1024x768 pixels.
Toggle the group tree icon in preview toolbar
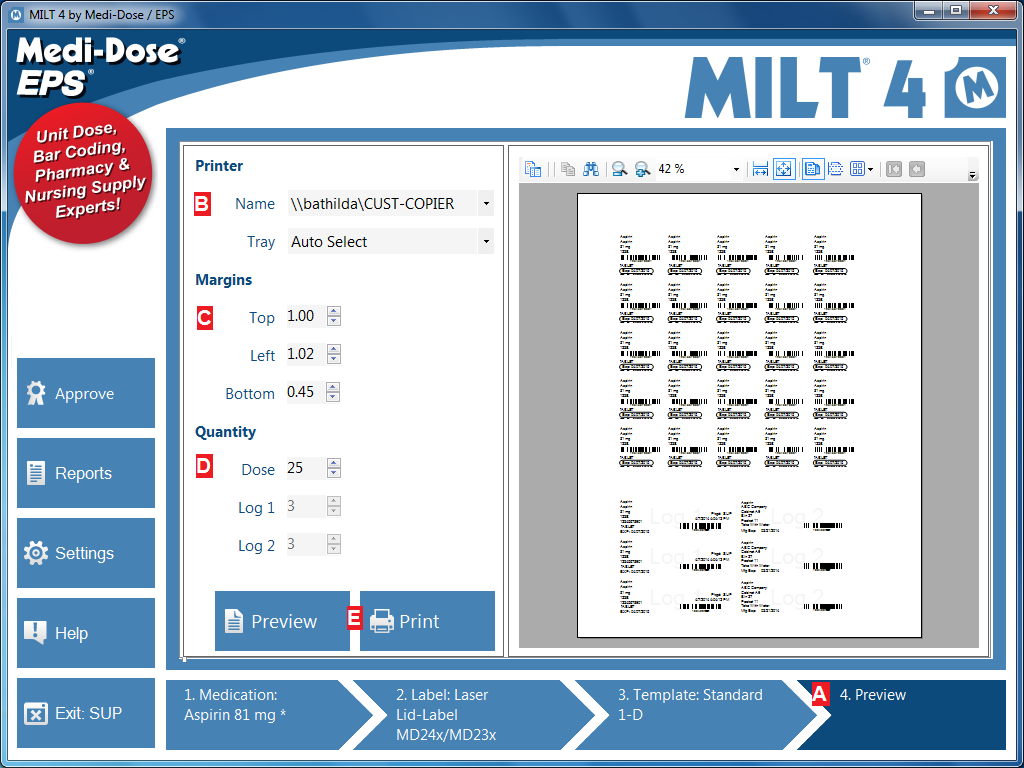(x=533, y=169)
